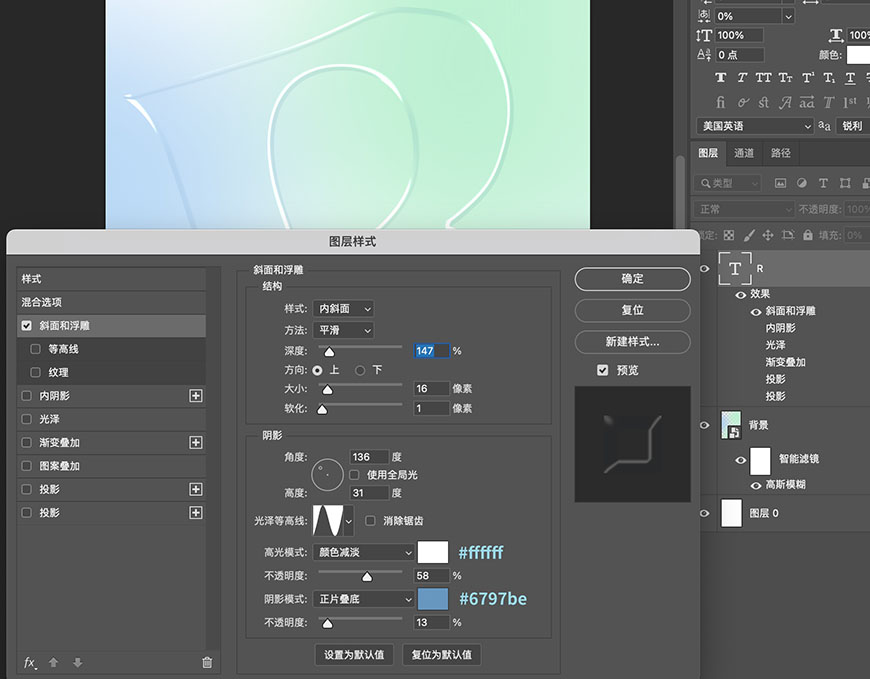Select 图层 tab
870x679 pixels.
click(x=708, y=153)
